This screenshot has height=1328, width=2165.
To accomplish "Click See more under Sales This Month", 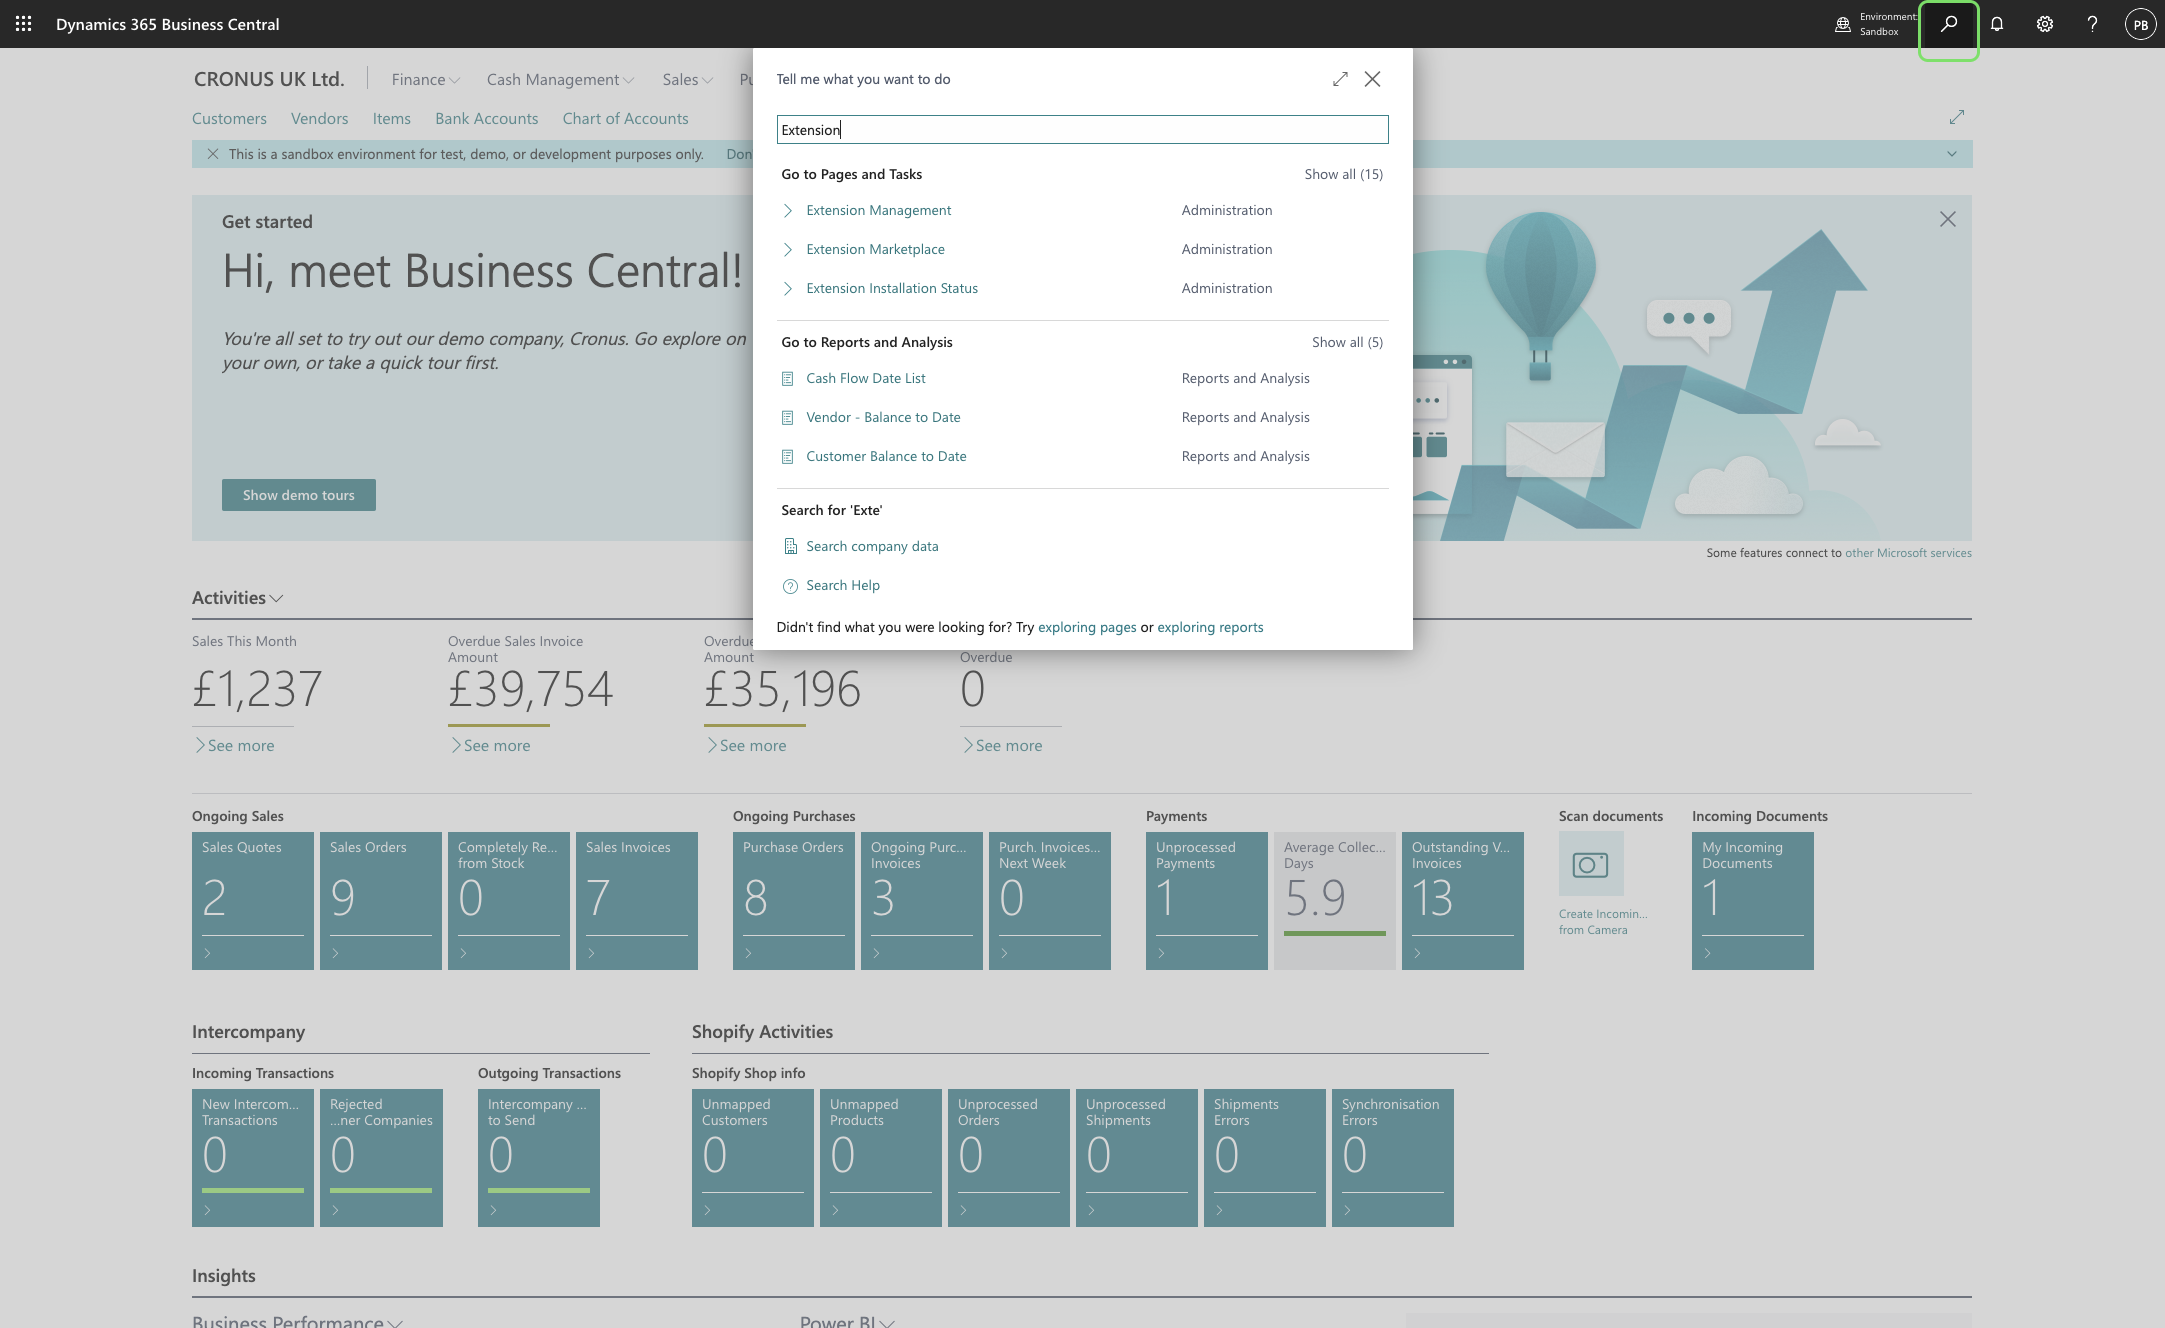I will [235, 746].
